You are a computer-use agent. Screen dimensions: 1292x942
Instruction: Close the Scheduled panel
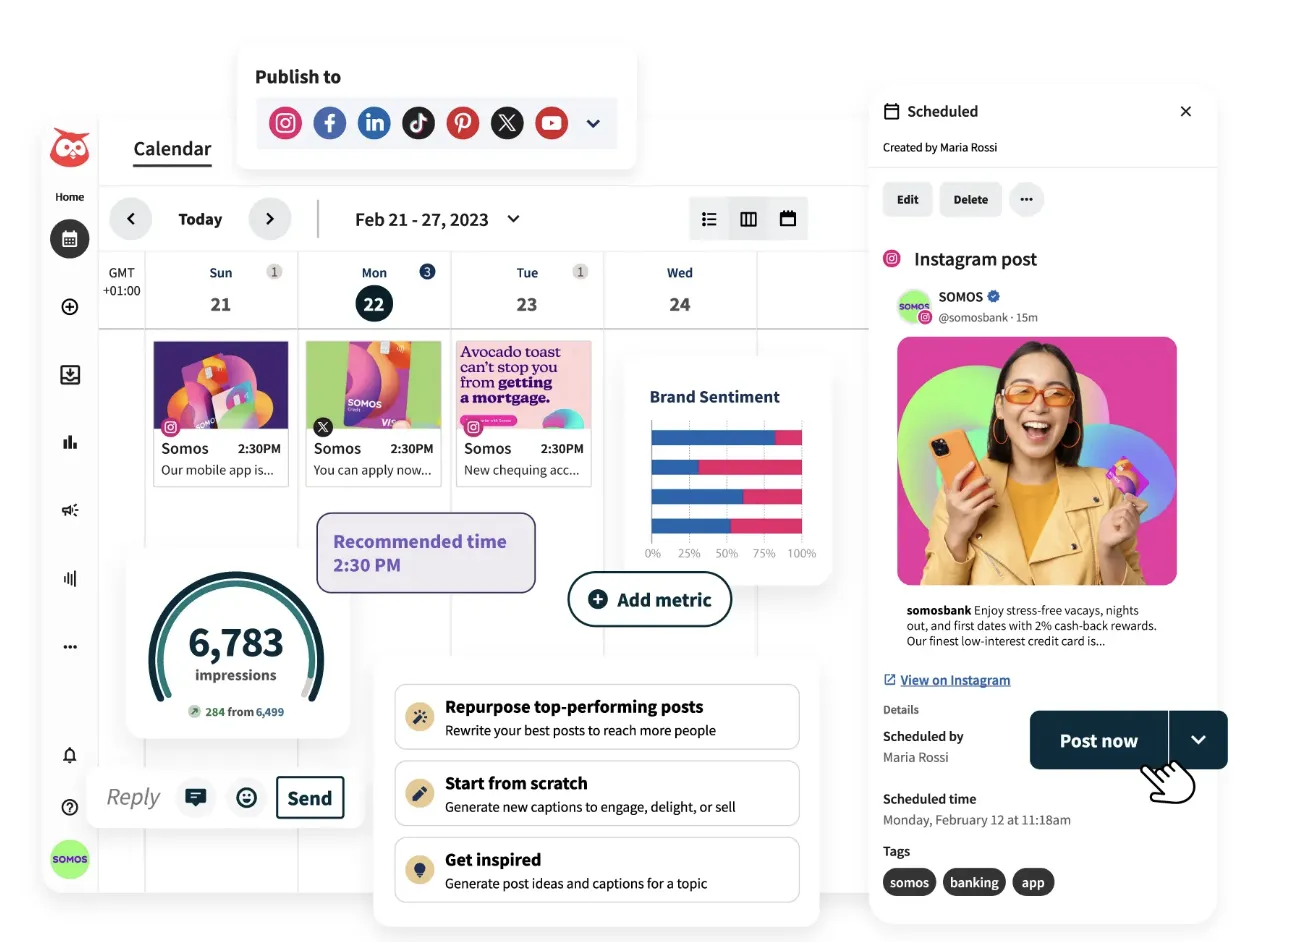[x=1186, y=111]
